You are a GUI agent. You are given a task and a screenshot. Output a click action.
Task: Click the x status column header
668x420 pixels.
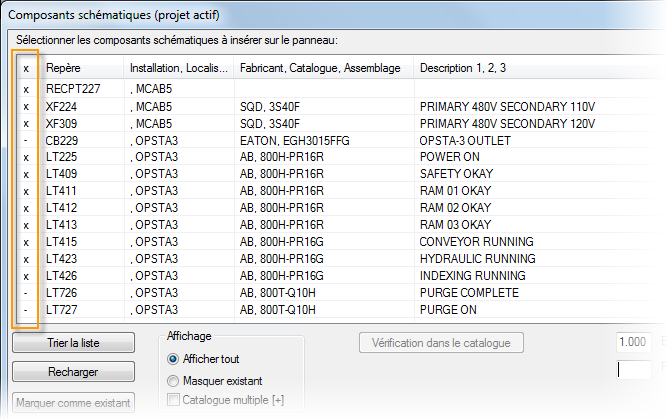[26, 68]
